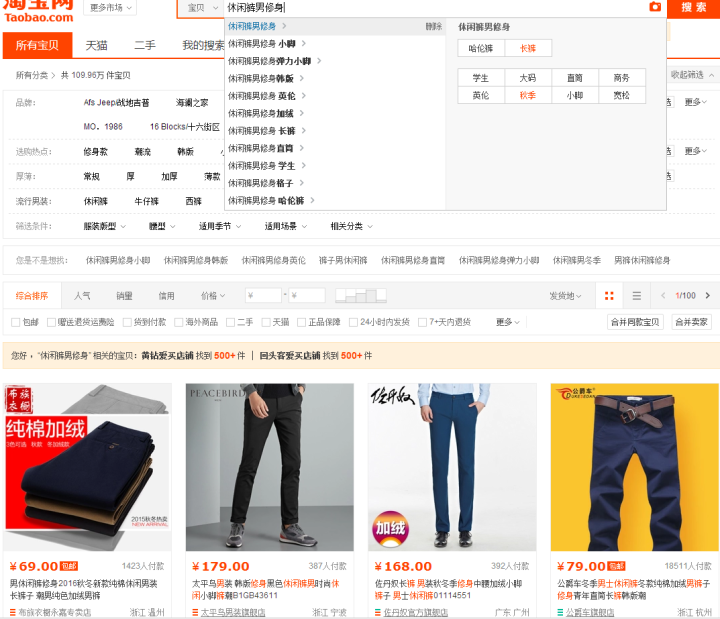Screen dimensions: 720x619
Task: Click related search 休闲裤男冬季
Action: 577,260
